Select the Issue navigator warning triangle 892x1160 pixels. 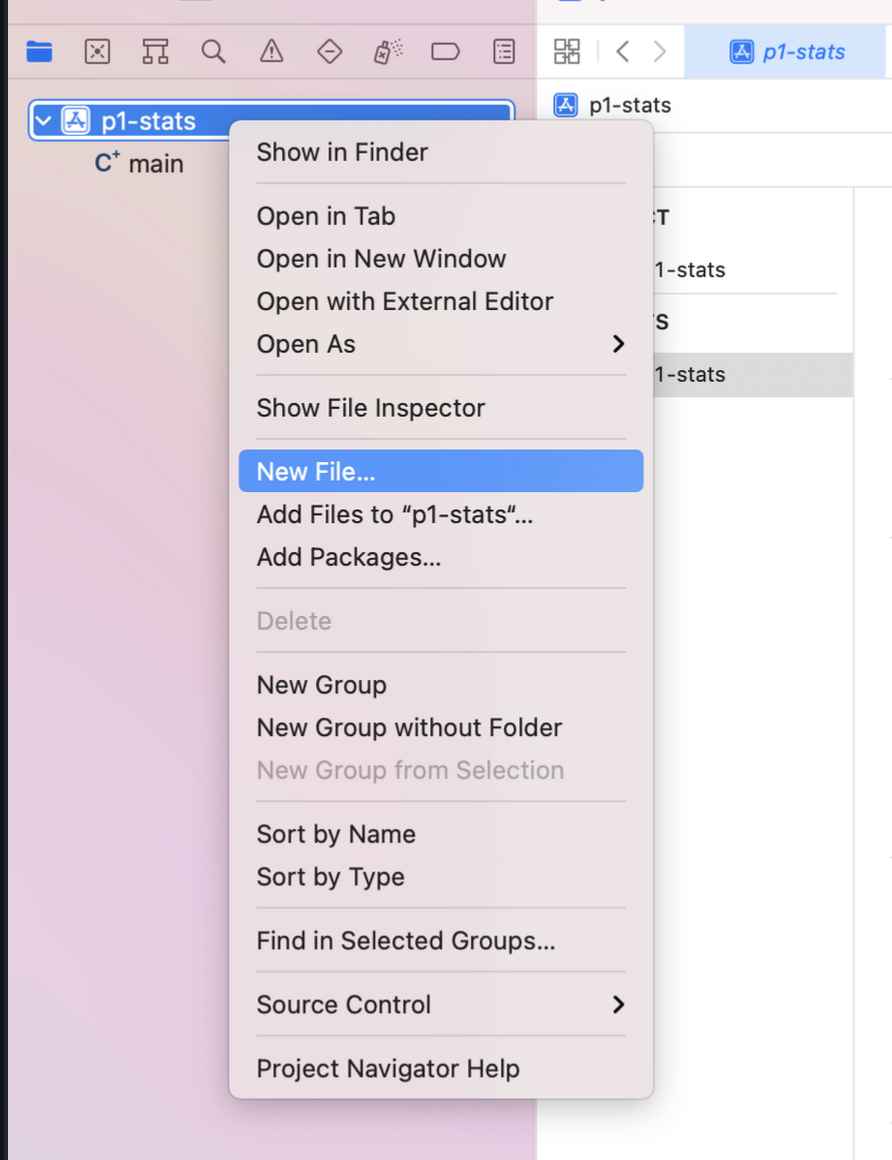(x=271, y=51)
